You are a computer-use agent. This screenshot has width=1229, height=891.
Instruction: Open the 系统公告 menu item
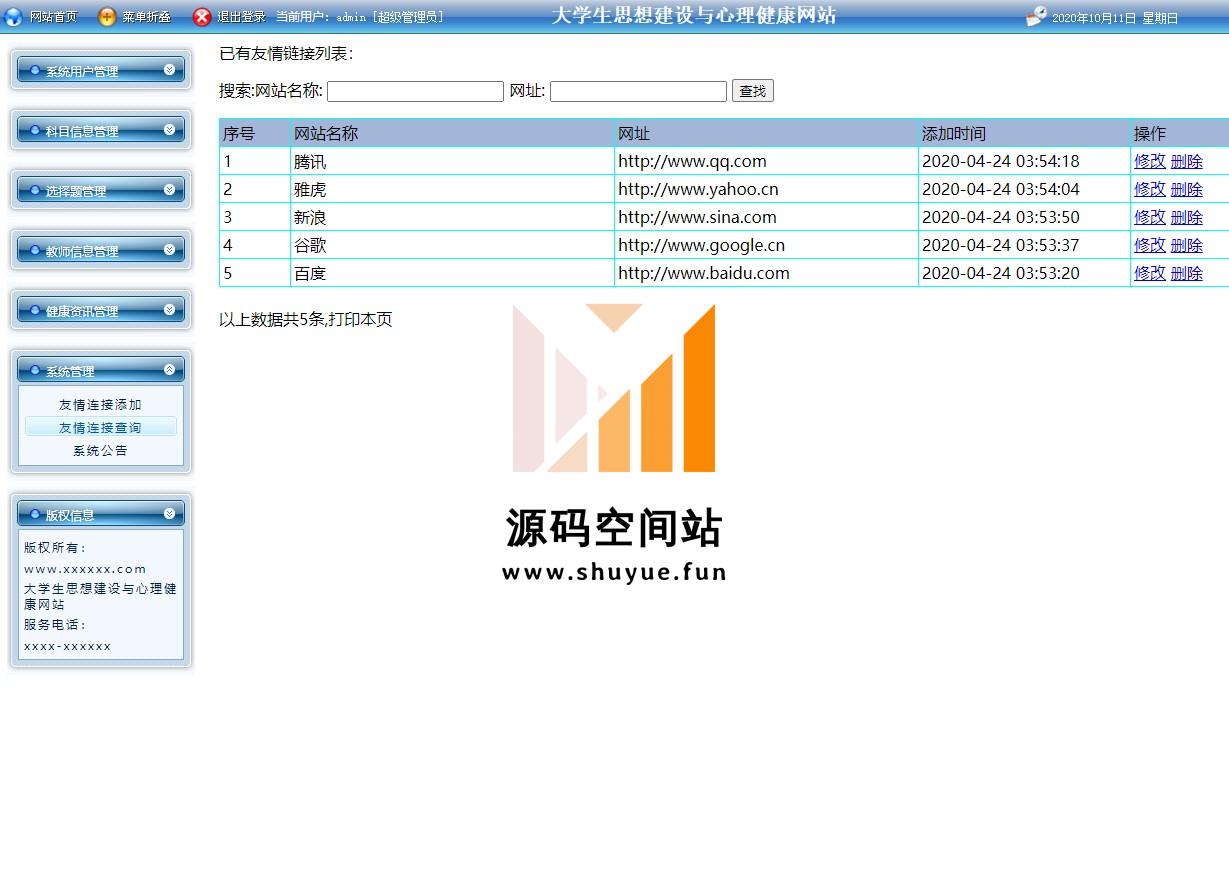click(100, 451)
